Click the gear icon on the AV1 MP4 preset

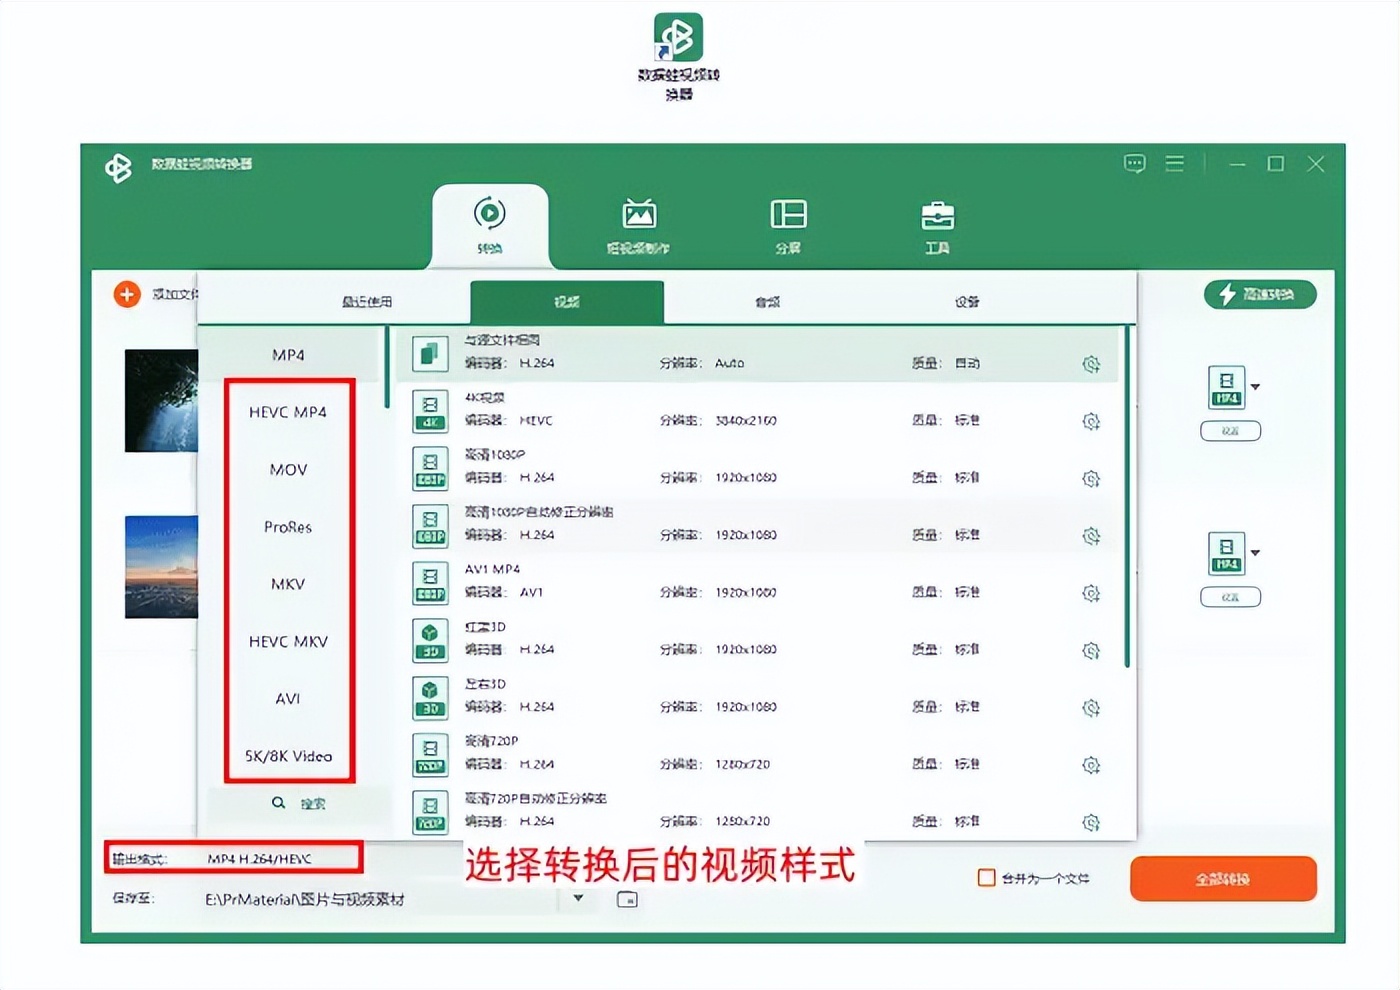pos(1092,593)
